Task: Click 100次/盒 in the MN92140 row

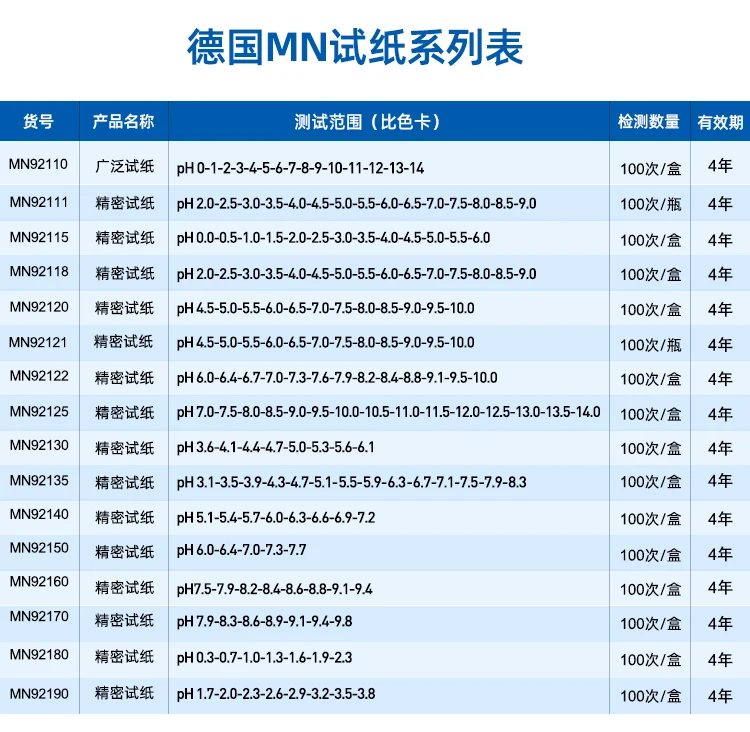Action: coord(651,519)
